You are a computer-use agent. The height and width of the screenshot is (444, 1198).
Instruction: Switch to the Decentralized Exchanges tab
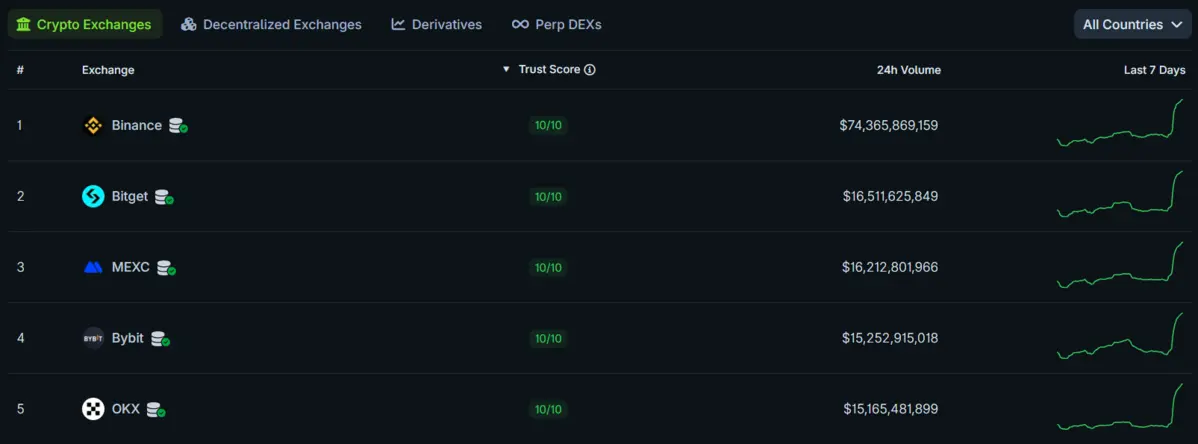[x=271, y=25]
